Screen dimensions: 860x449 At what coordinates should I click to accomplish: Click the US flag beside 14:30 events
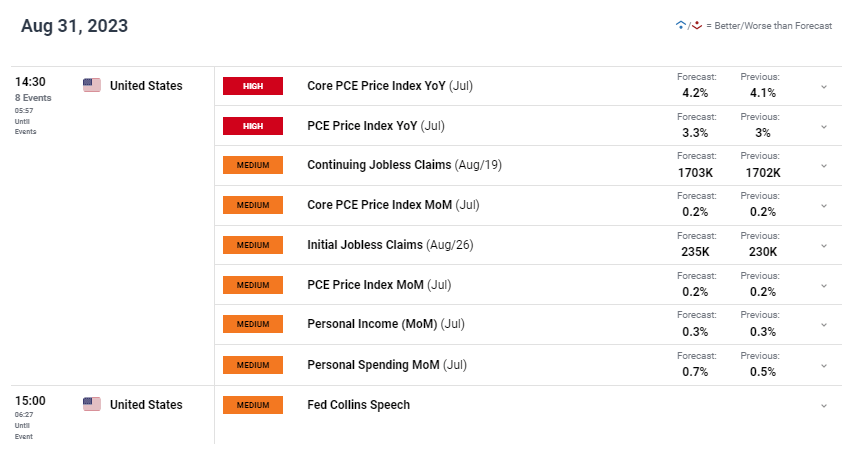click(x=92, y=85)
